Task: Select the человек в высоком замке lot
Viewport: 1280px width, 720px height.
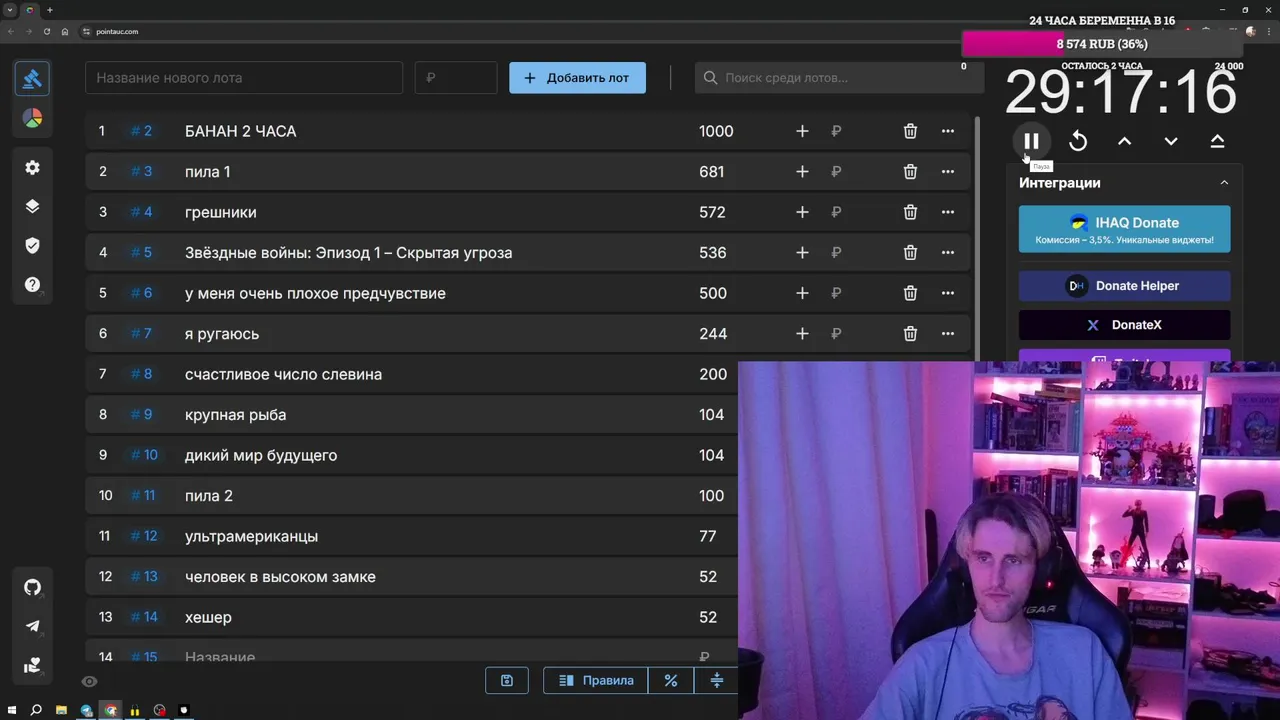Action: tap(280, 577)
